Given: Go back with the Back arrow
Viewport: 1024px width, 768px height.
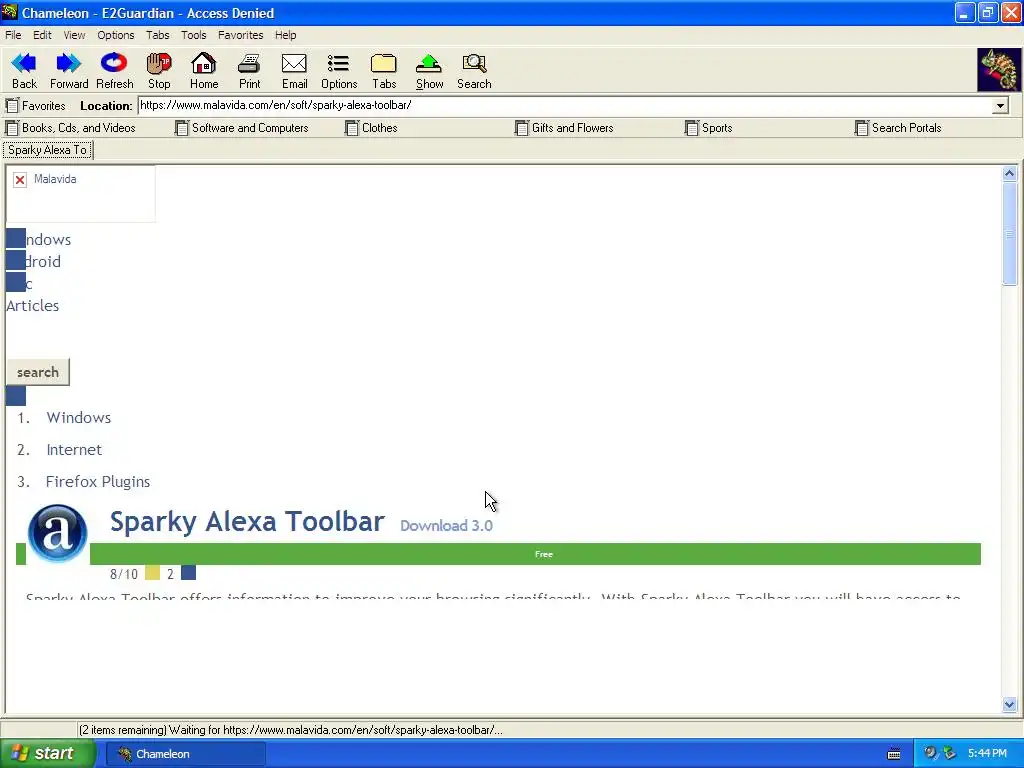Looking at the screenshot, I should coord(24,71).
